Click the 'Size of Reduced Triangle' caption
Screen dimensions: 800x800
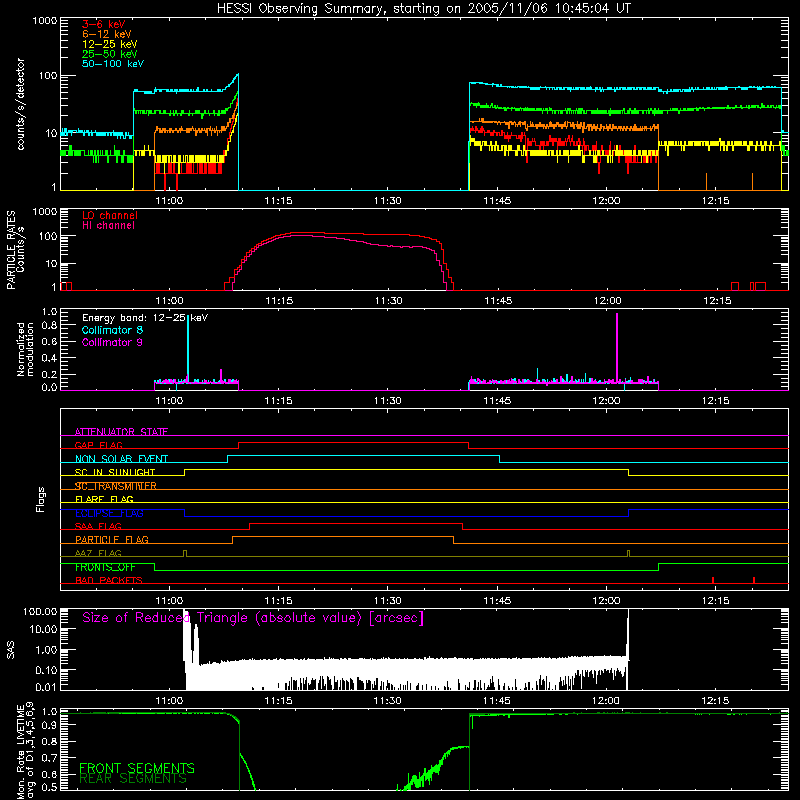pyautogui.click(x=253, y=618)
